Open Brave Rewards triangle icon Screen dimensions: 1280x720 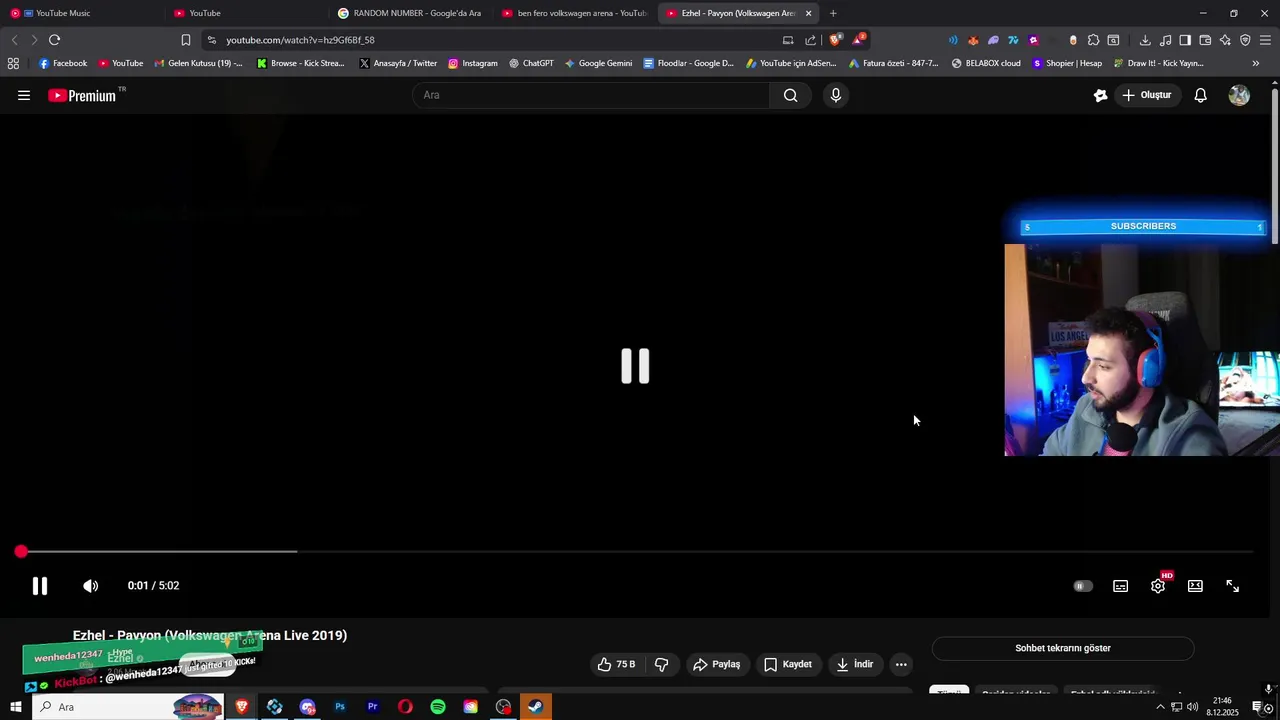pyautogui.click(x=858, y=40)
